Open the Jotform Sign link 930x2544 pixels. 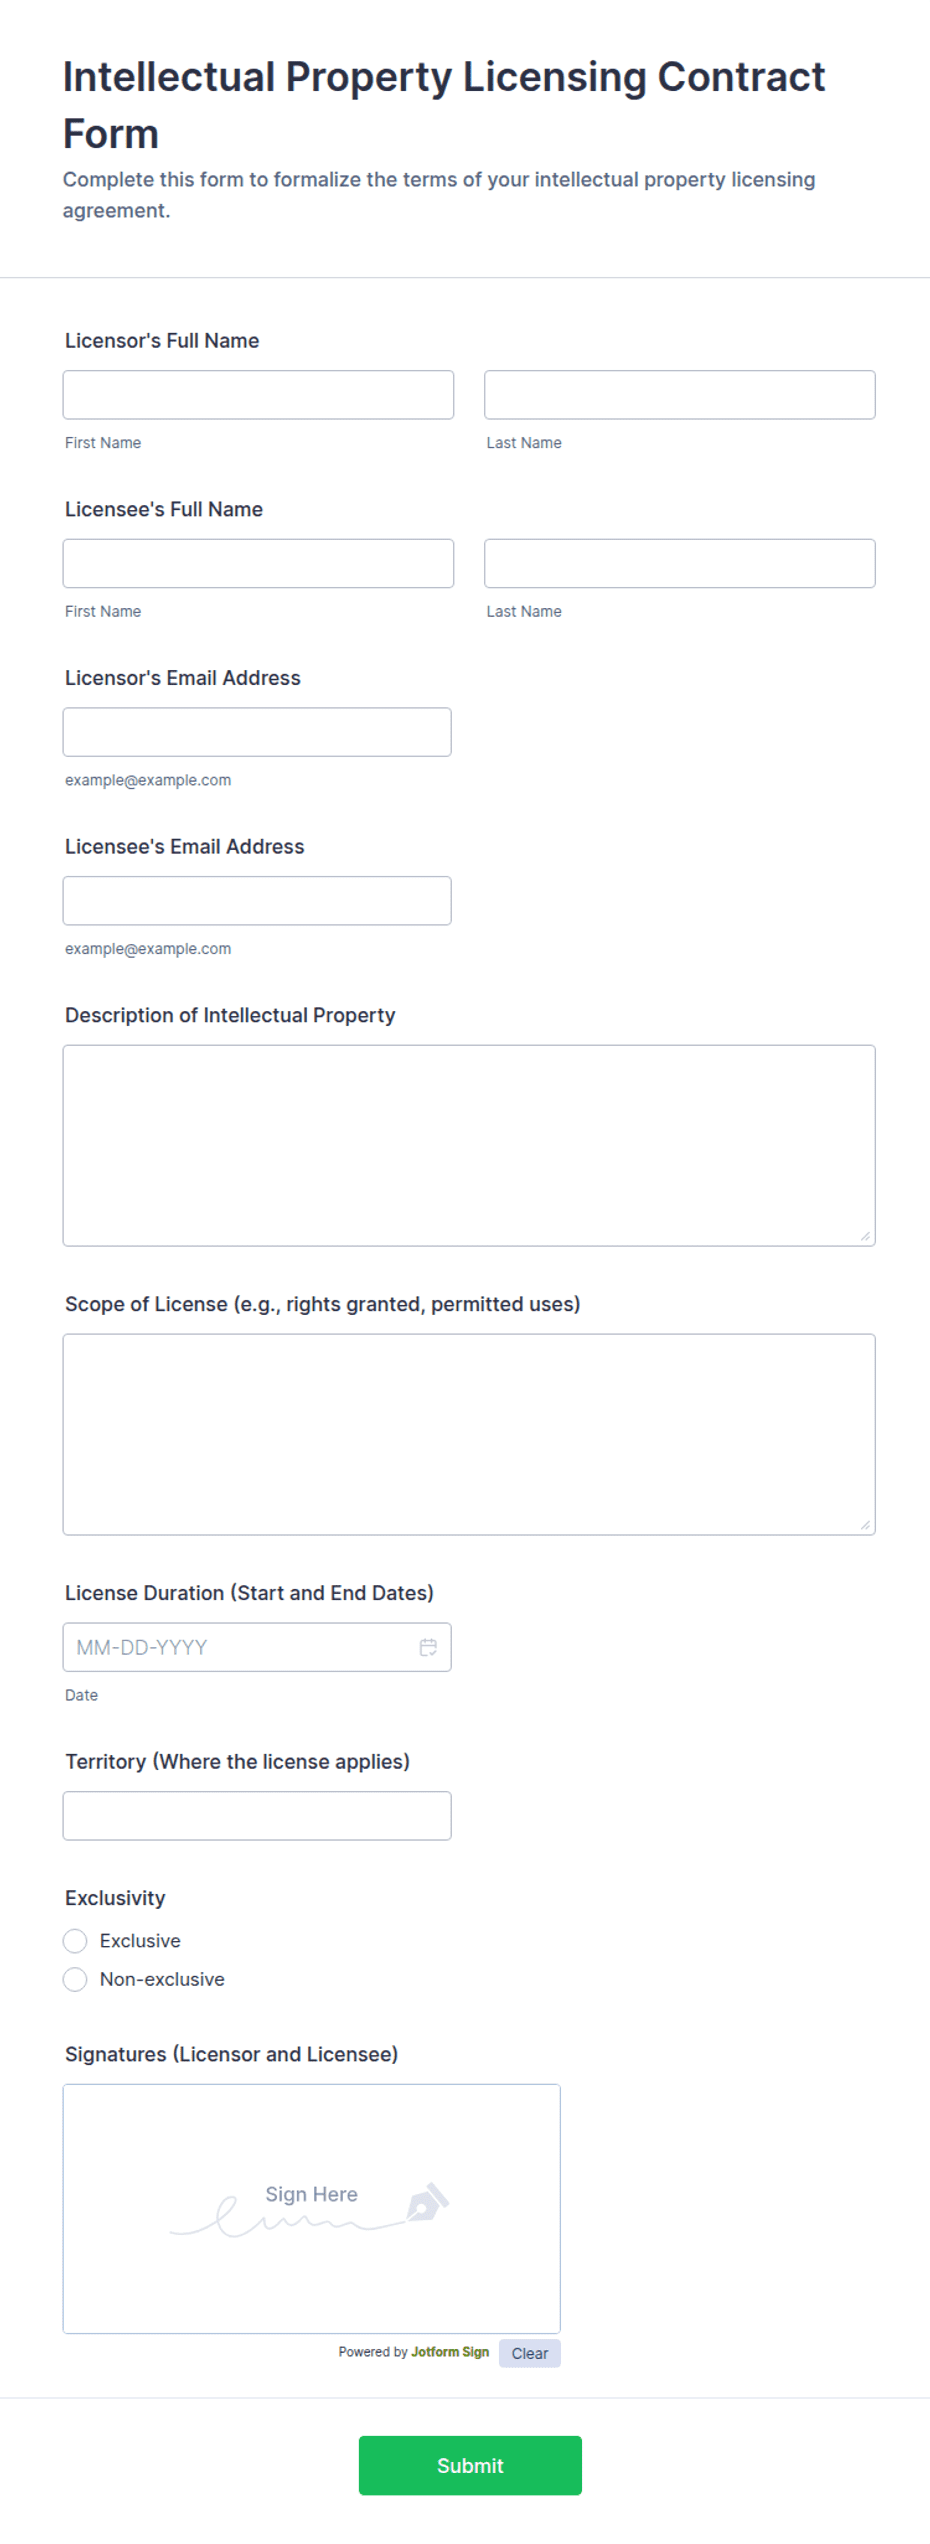click(450, 2352)
